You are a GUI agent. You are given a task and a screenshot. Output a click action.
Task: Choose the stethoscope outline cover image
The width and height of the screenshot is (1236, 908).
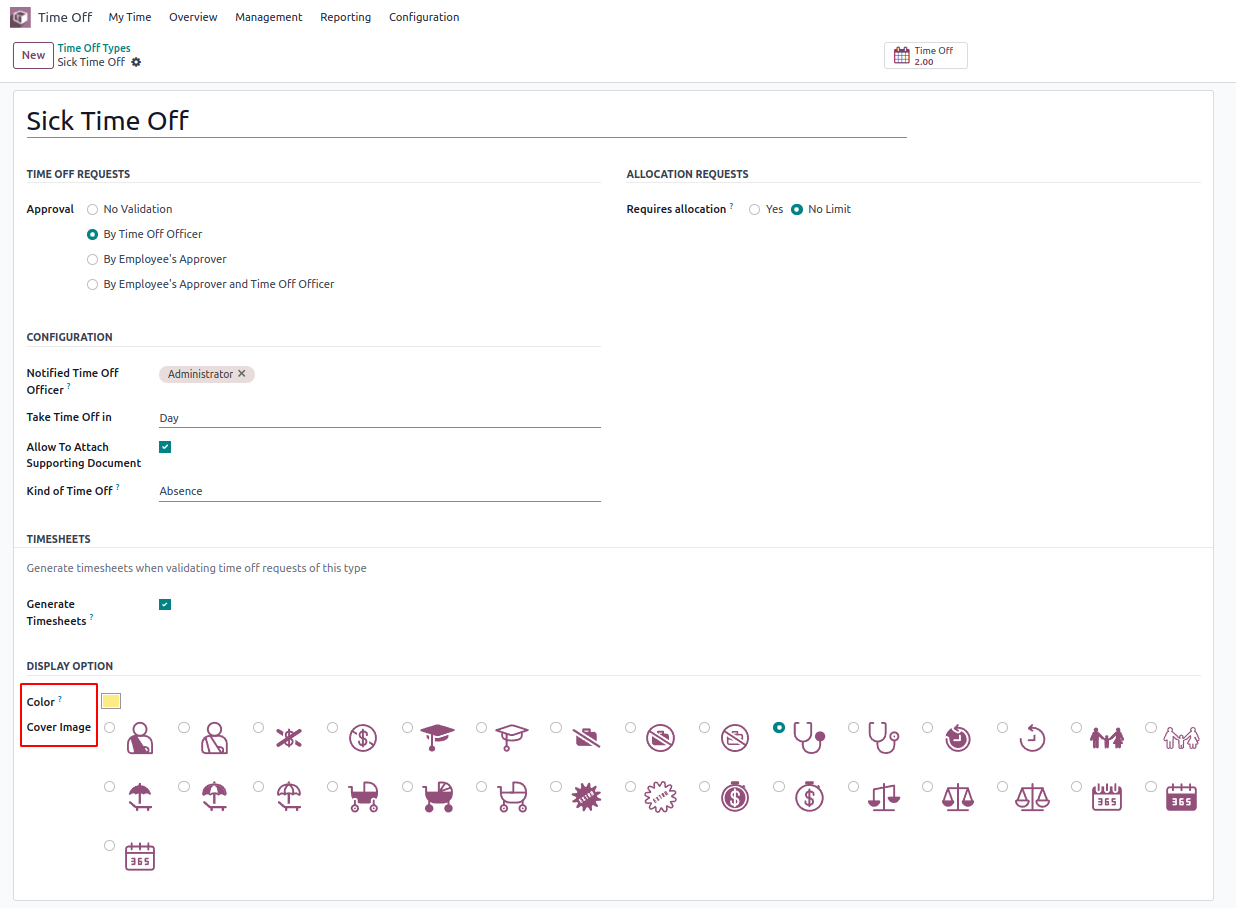[x=853, y=728]
